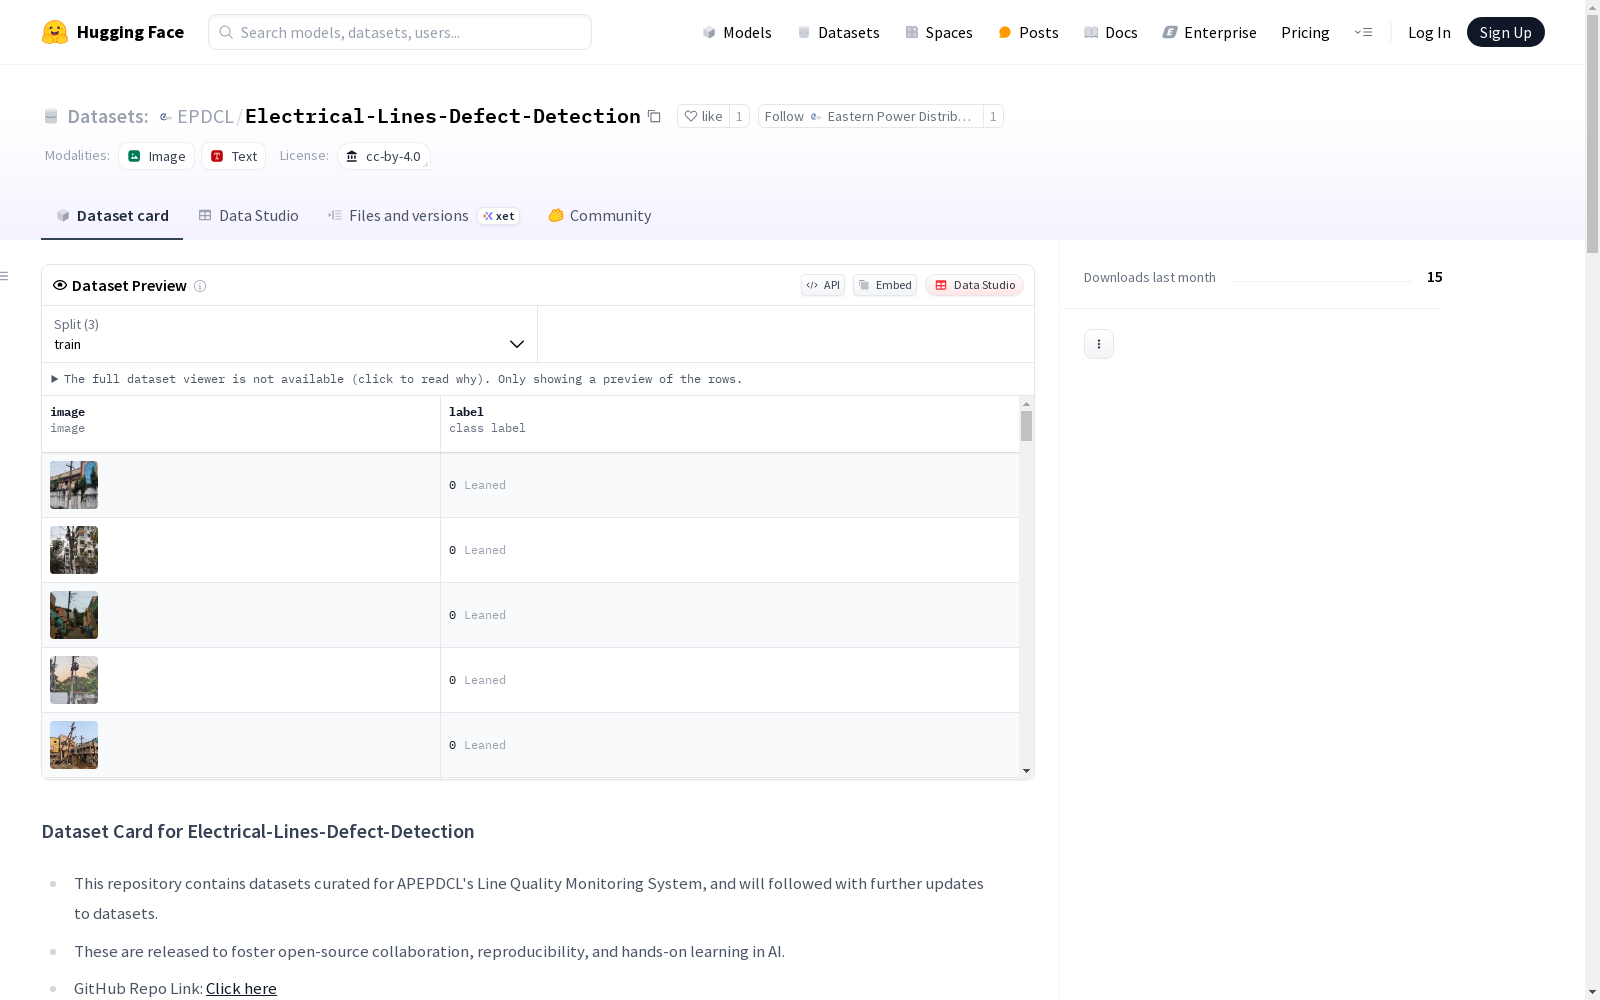This screenshot has height=1000, width=1600.
Task: Open the Community tab
Action: point(599,216)
